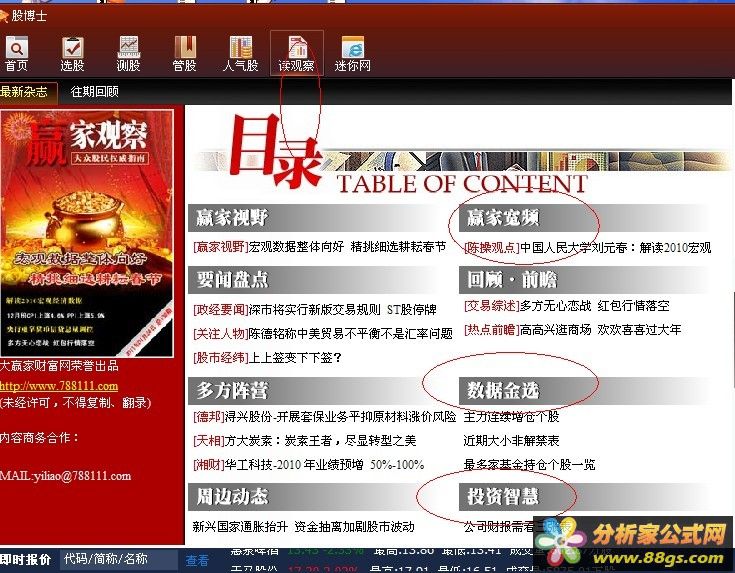Read [赢家视野]宏观数据整体向好 article
The width and height of the screenshot is (735, 573).
[x=319, y=247]
